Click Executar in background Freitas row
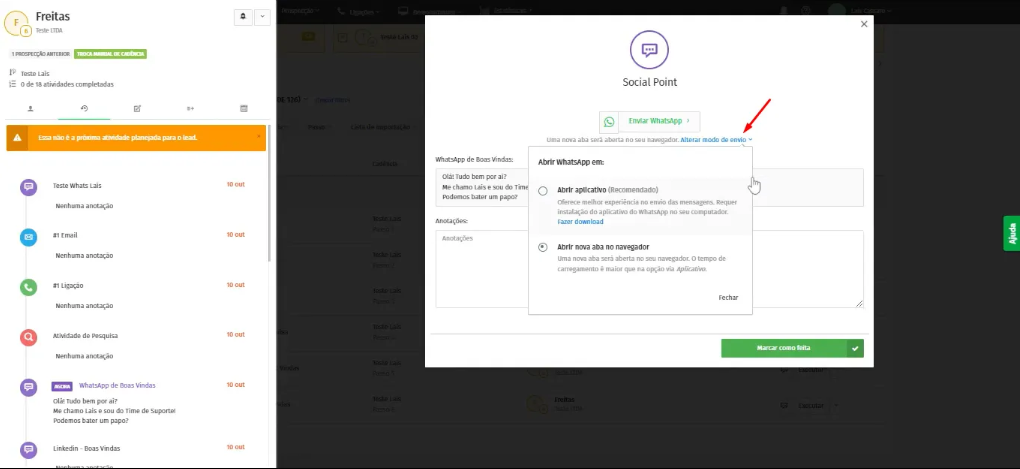This screenshot has height=469, width=1020. point(811,405)
